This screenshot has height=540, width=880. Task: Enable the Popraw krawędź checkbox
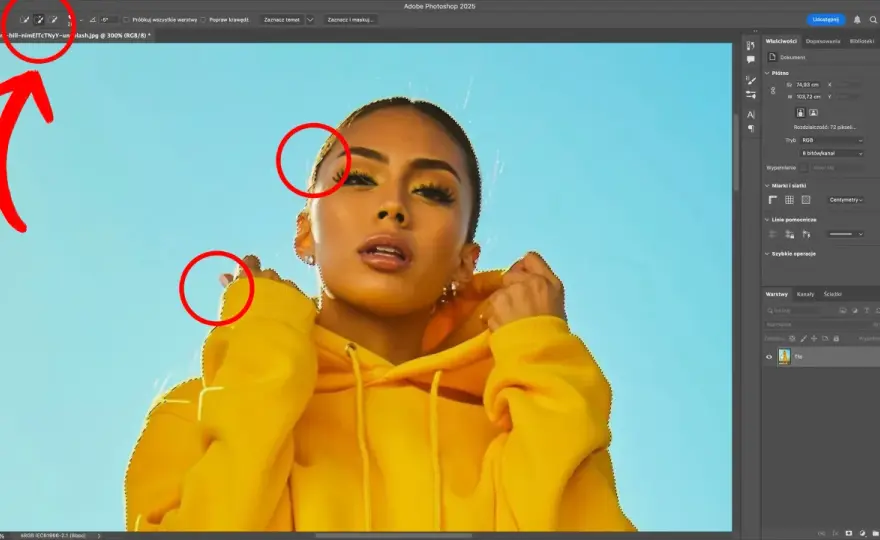click(203, 20)
